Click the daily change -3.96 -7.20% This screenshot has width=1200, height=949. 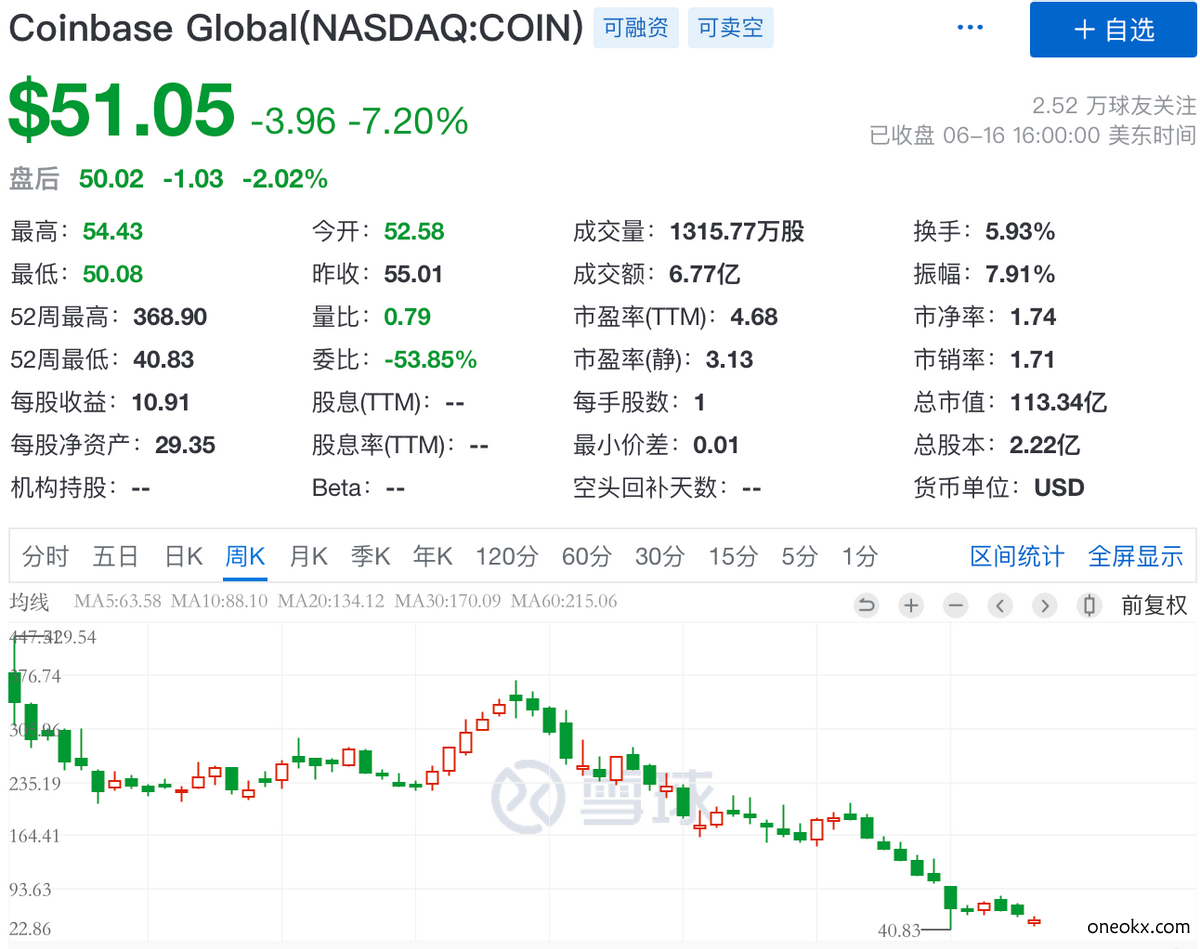359,121
